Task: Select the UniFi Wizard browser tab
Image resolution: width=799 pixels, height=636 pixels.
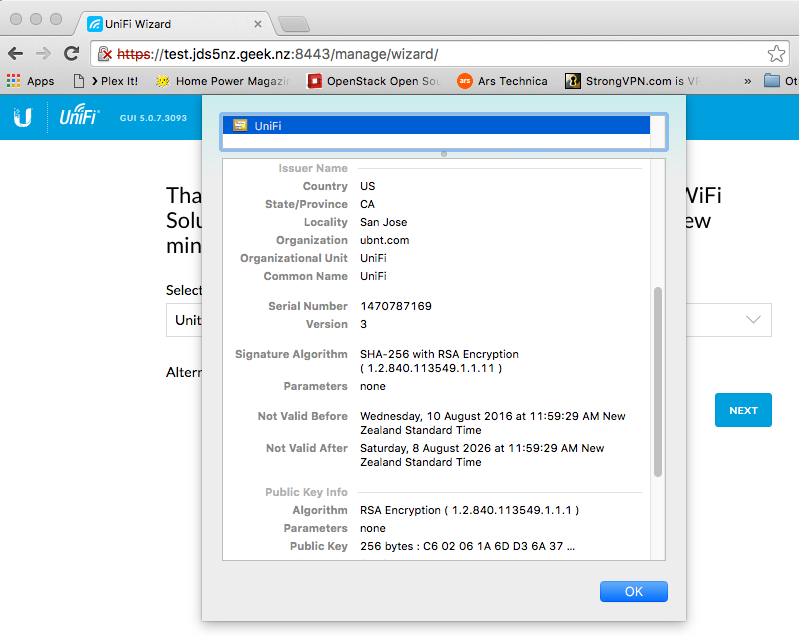Action: click(x=173, y=23)
